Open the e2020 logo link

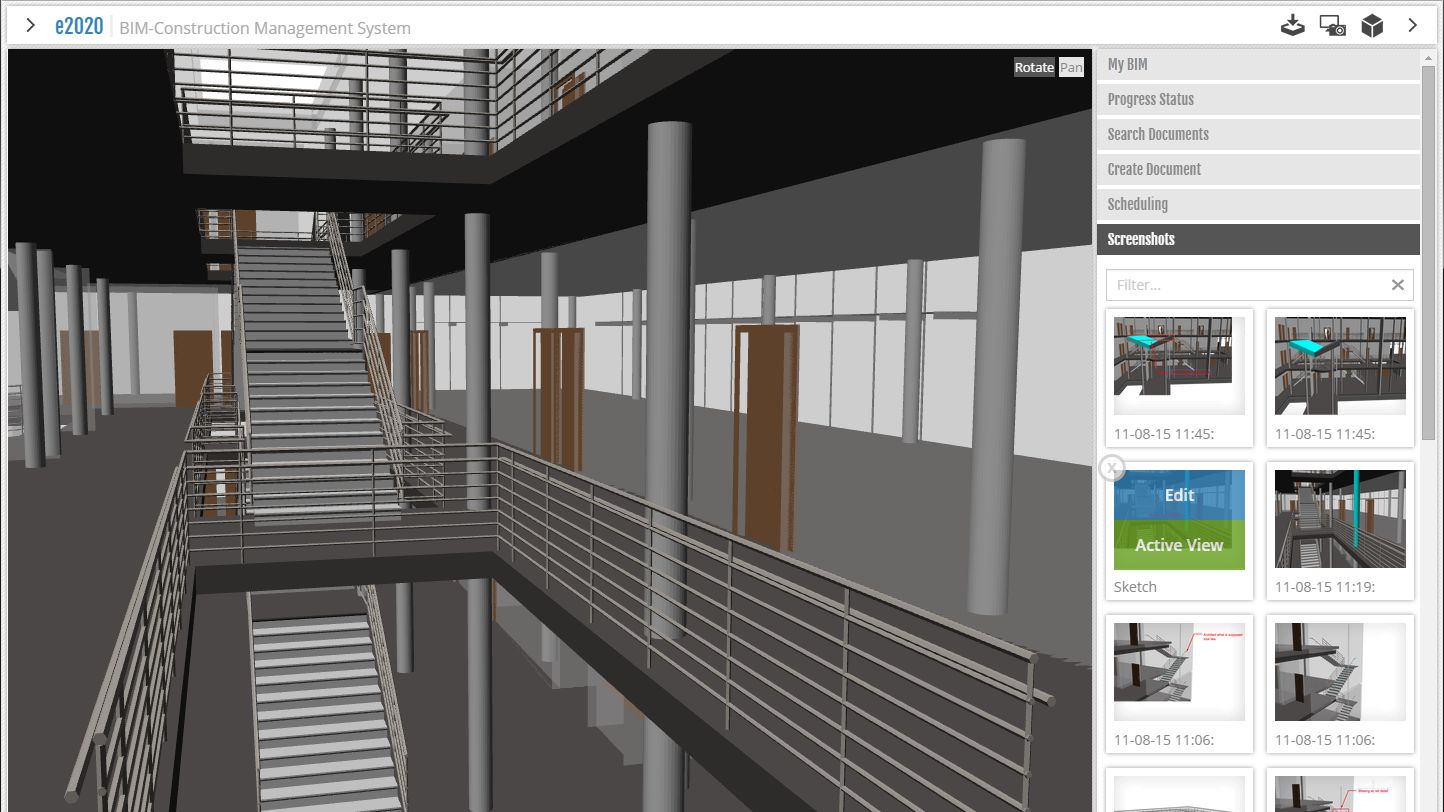79,26
